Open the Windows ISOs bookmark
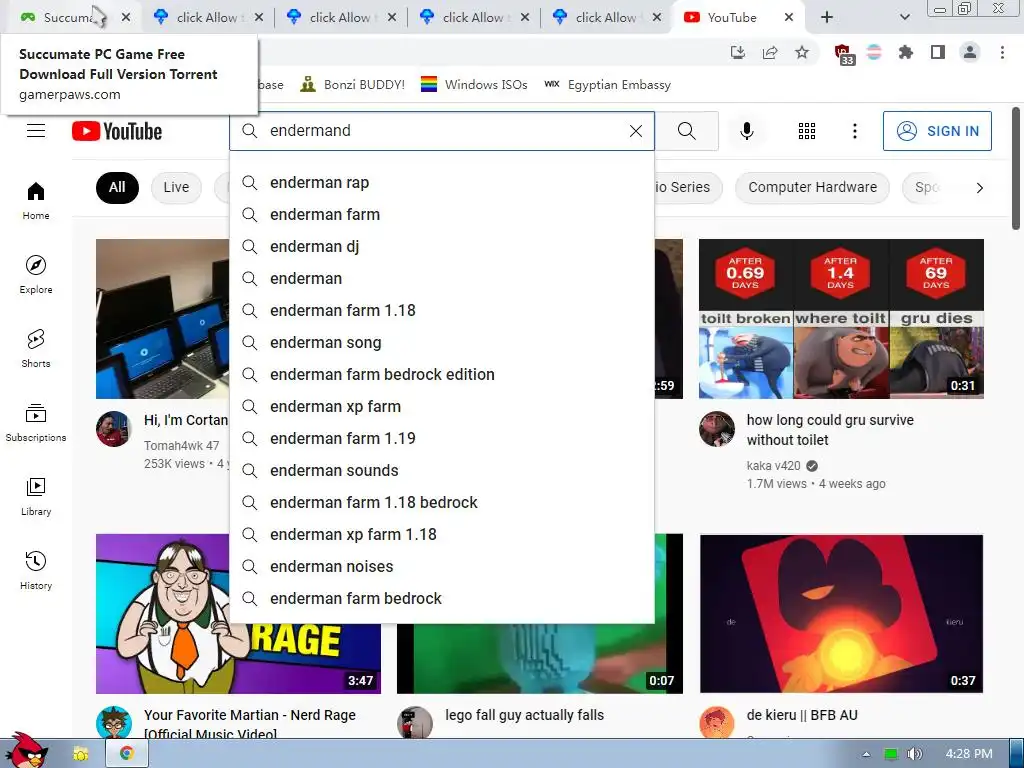 coord(474,85)
